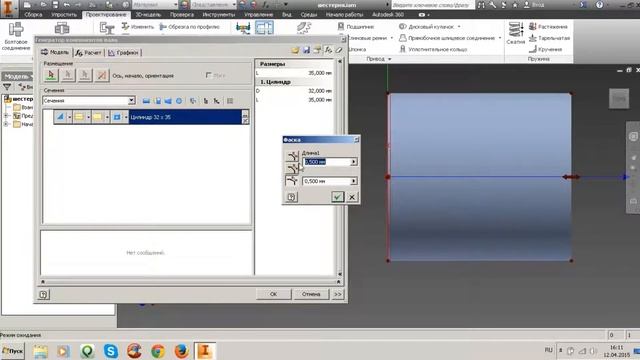The height and width of the screenshot is (360, 640).
Task: Open section type yellow icon dropdown arrow
Action: tap(88, 117)
